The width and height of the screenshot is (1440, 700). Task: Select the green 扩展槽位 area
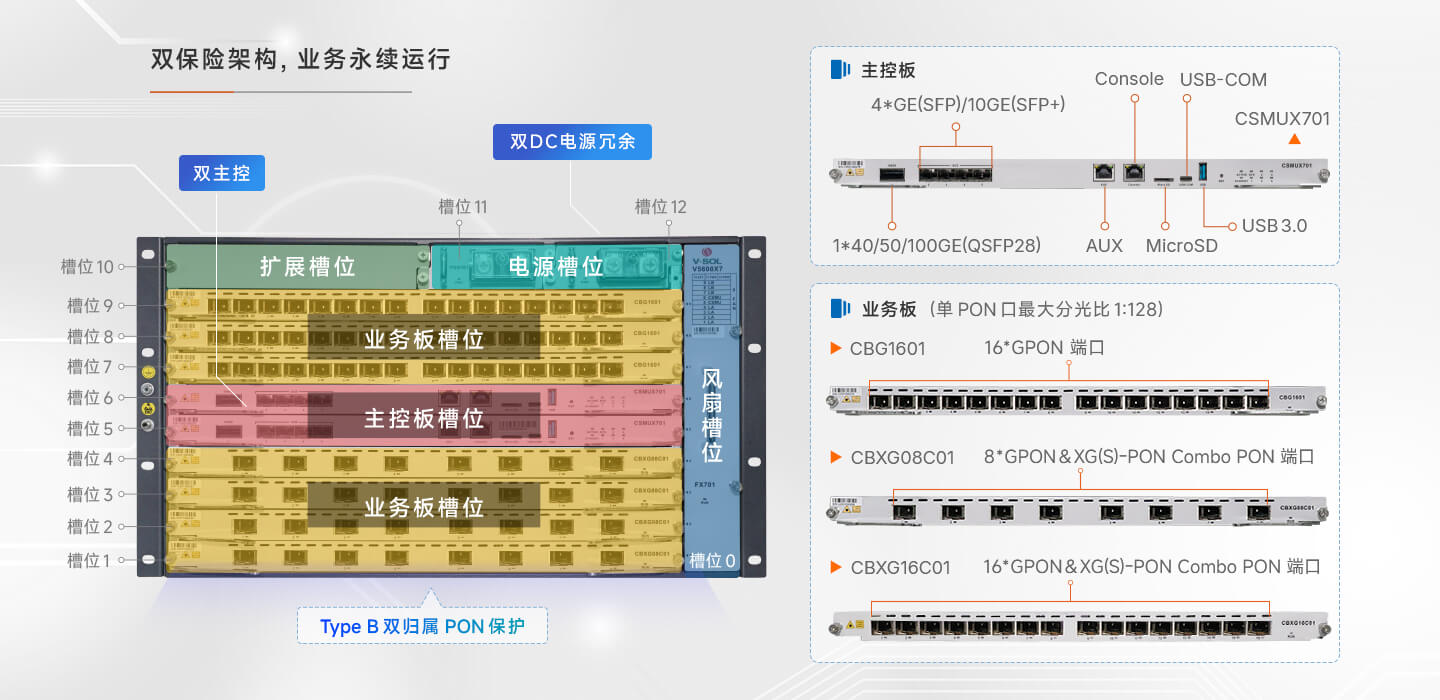click(291, 266)
